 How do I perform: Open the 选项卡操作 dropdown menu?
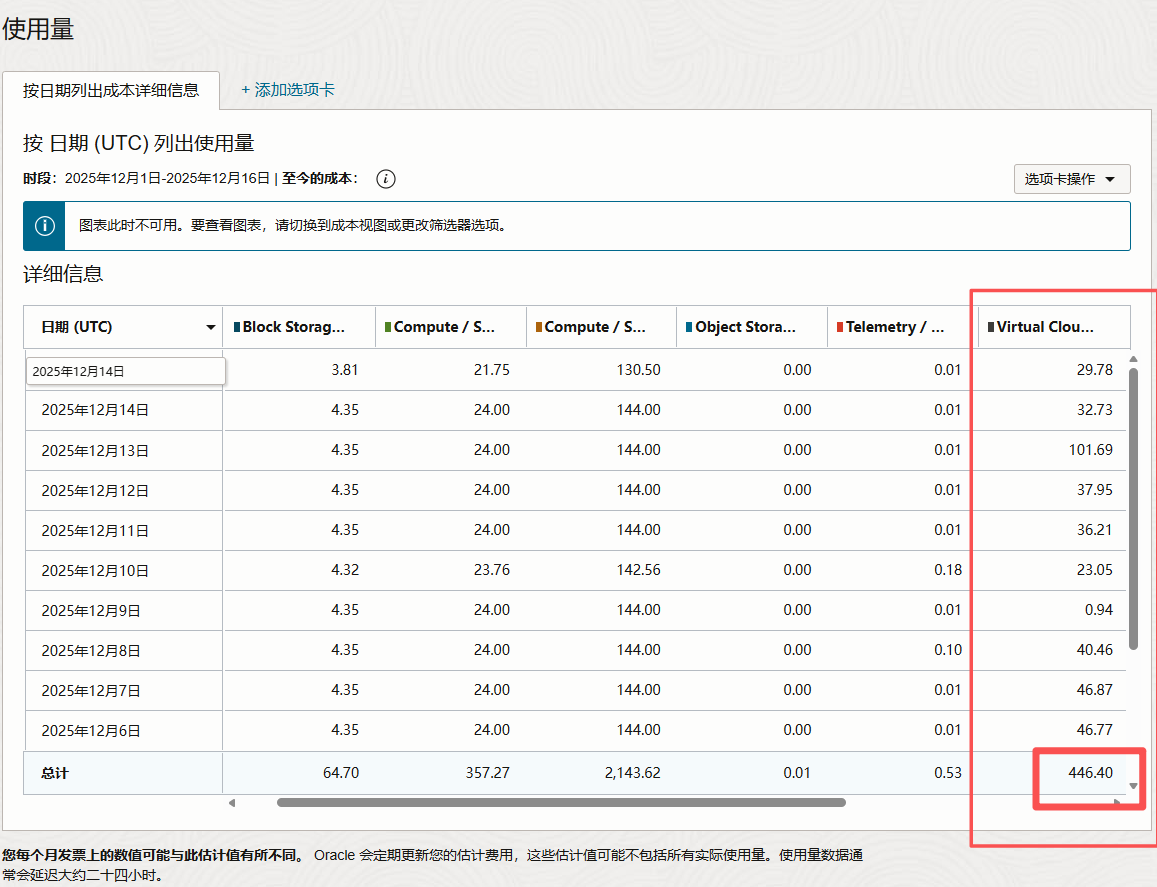[1071, 180]
